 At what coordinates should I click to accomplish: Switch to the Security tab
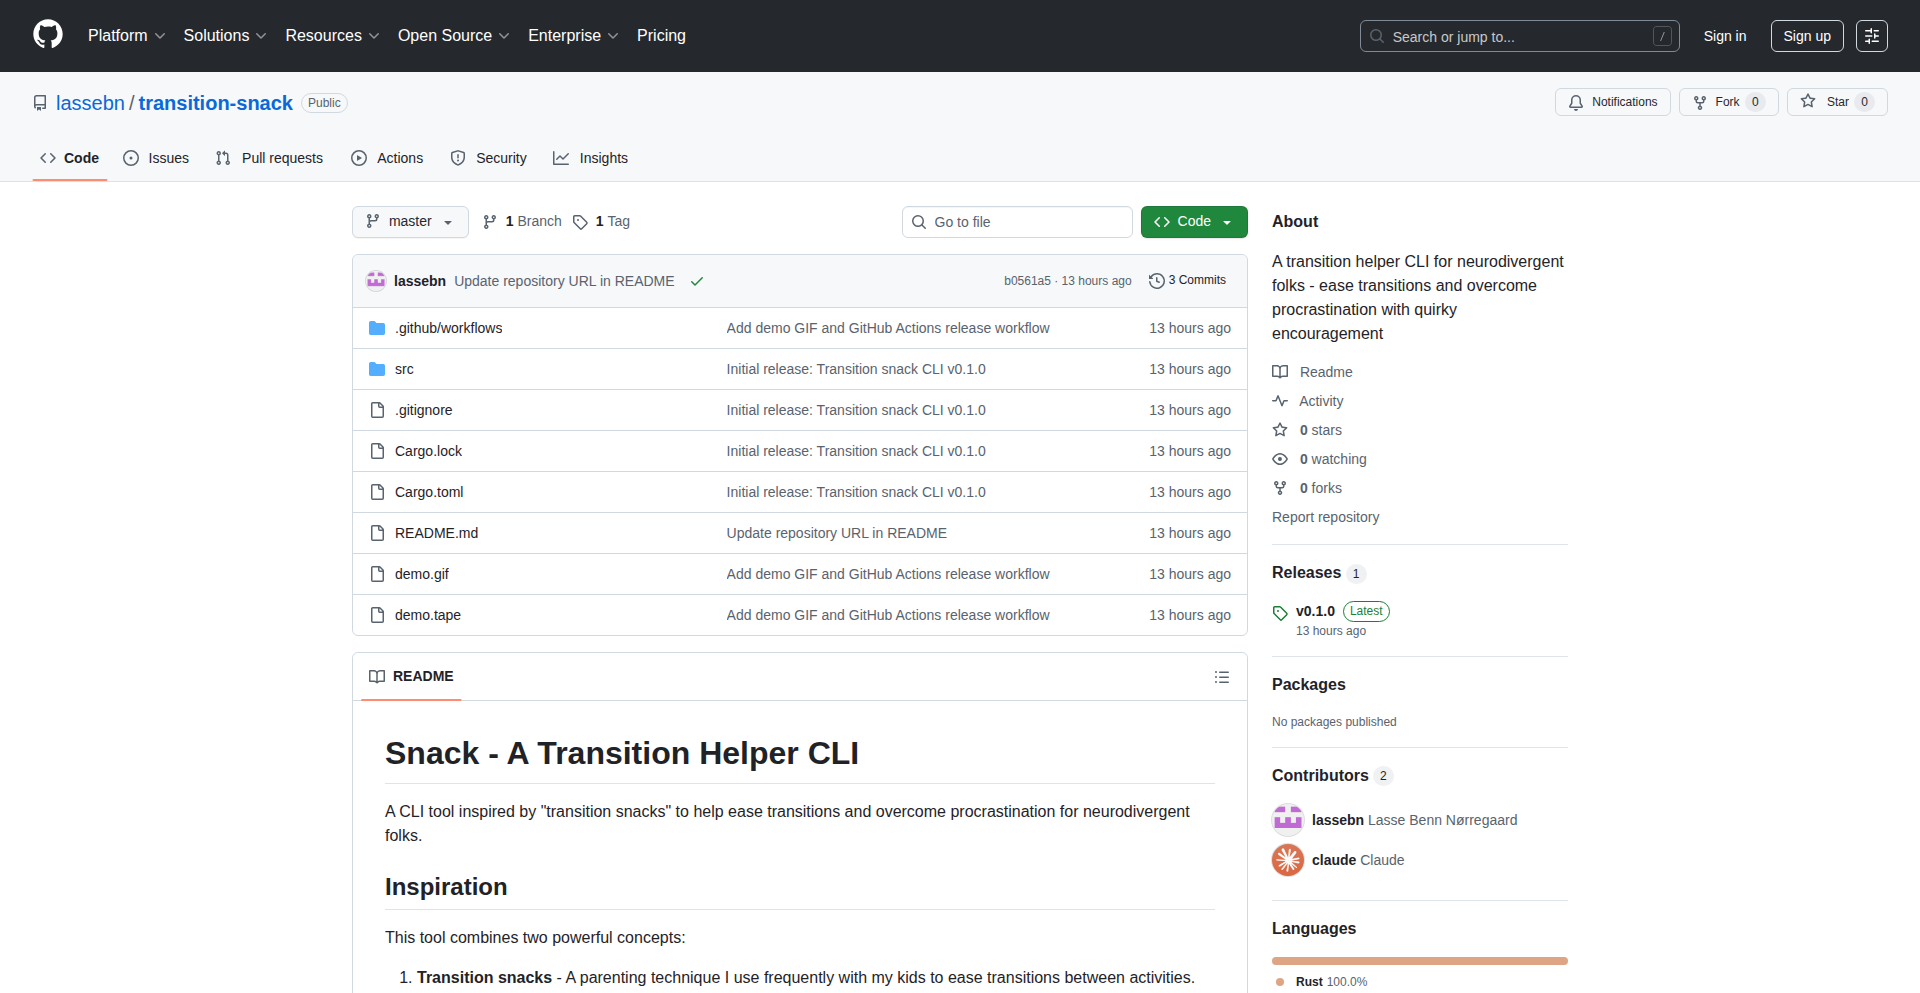tap(488, 158)
